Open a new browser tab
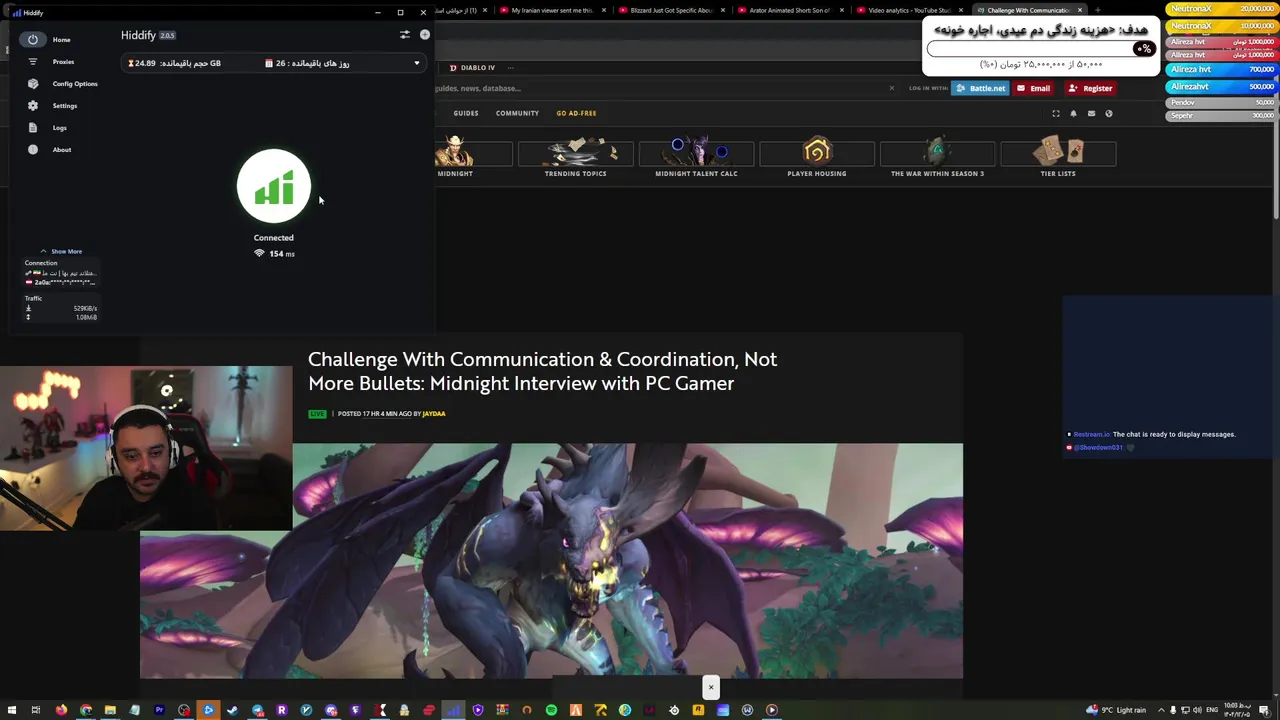The width and height of the screenshot is (1280, 720). [x=1097, y=10]
